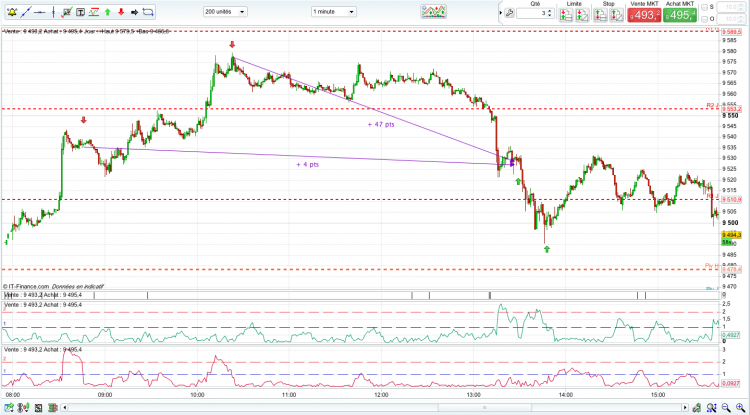Click the '+ 47 pts' label
The image size is (750, 415).
(x=381, y=125)
